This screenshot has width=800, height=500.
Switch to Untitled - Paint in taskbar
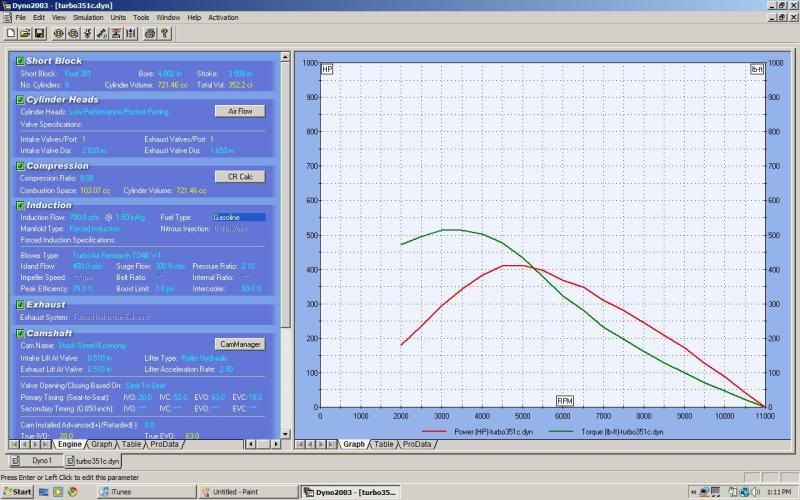coord(245,492)
